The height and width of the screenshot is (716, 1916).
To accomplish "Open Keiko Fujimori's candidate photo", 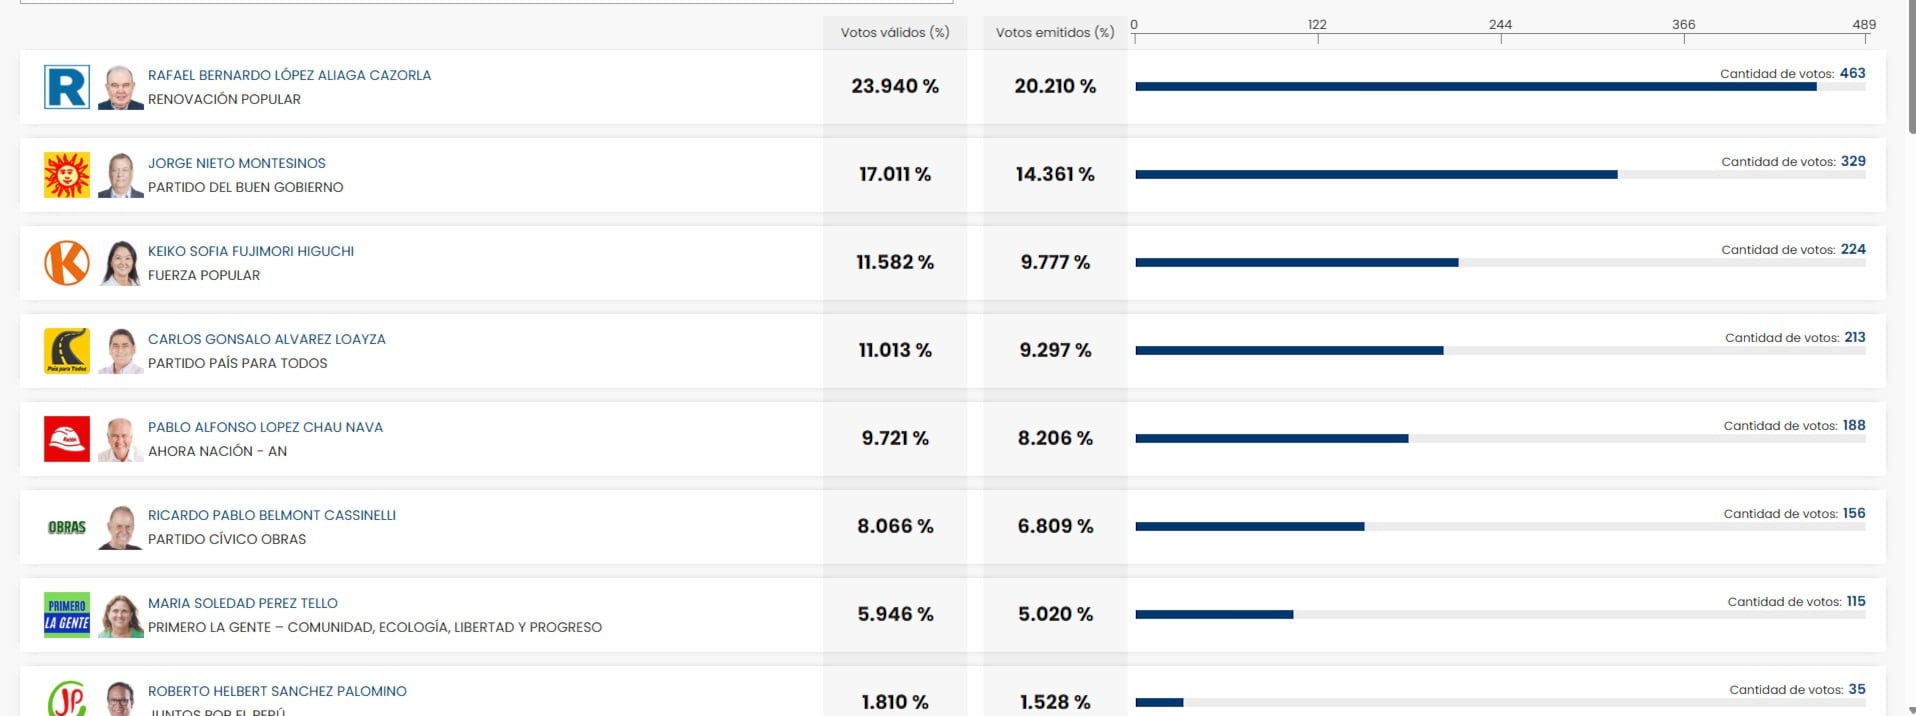I will coord(120,263).
